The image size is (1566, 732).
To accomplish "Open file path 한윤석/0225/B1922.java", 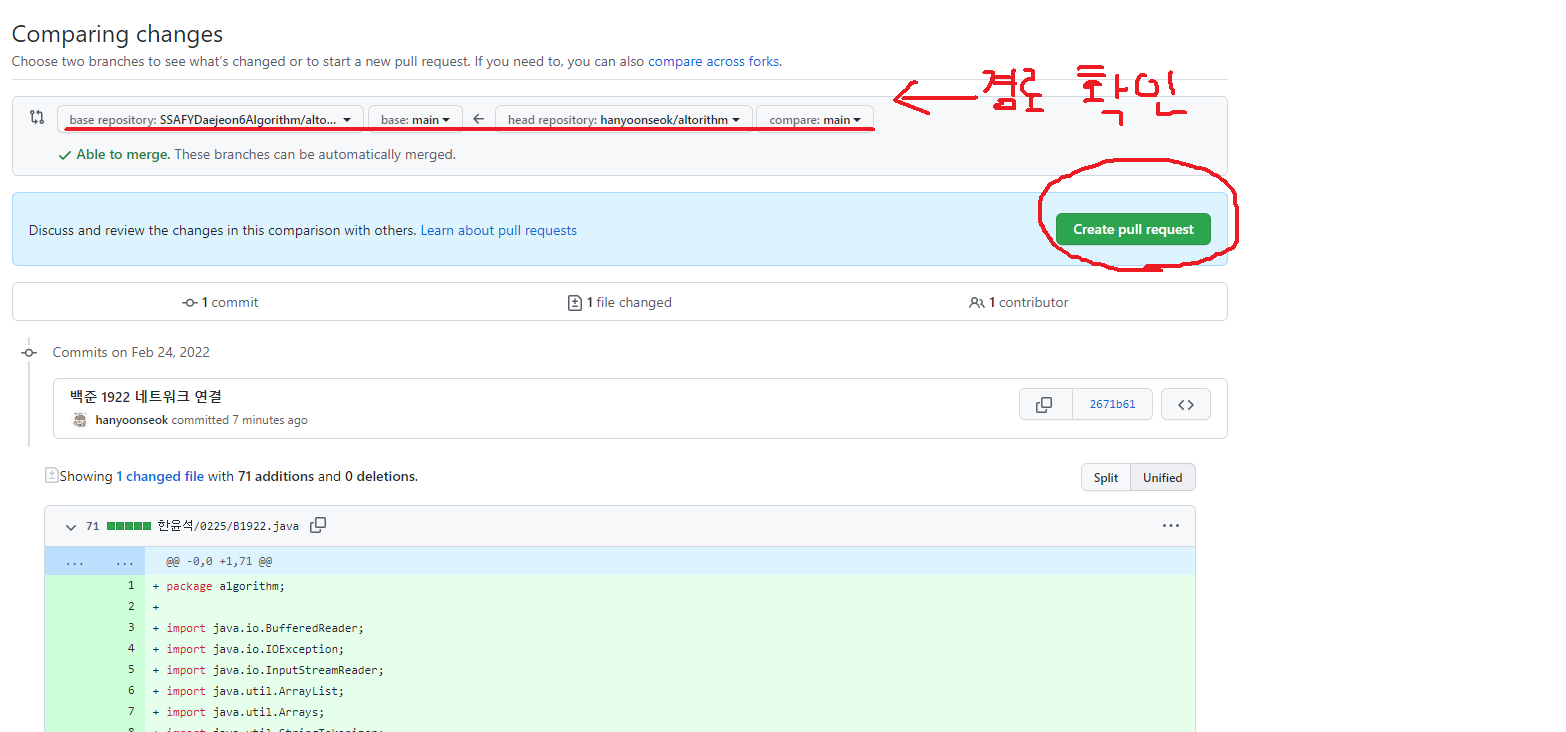I will [228, 526].
